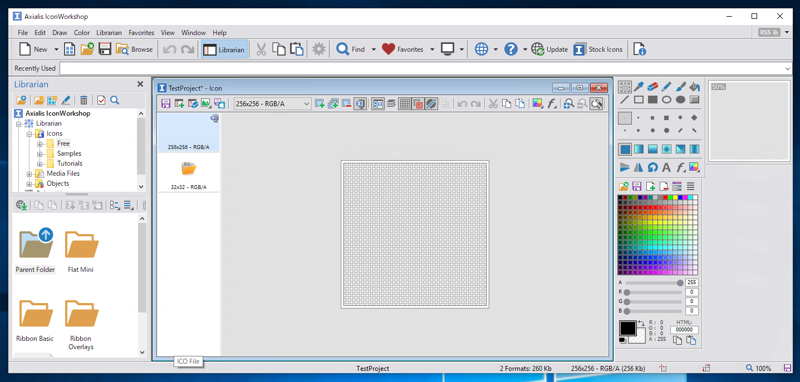Open the File menu
800x382 pixels.
23,33
